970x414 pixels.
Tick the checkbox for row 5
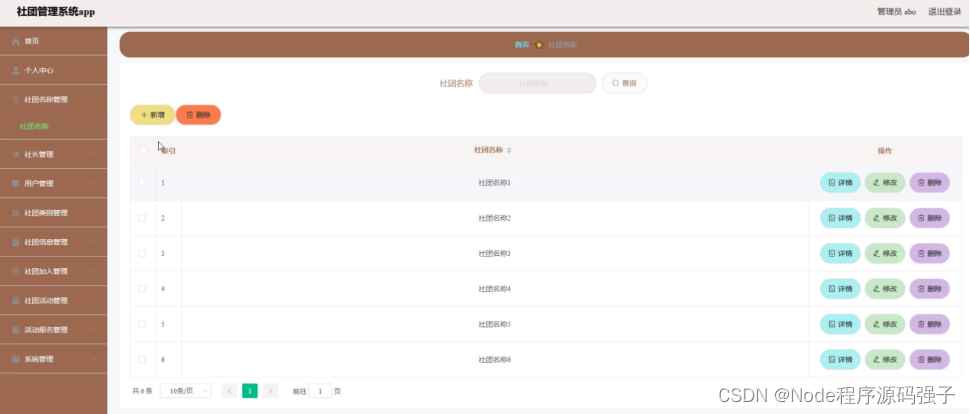pyautogui.click(x=142, y=324)
